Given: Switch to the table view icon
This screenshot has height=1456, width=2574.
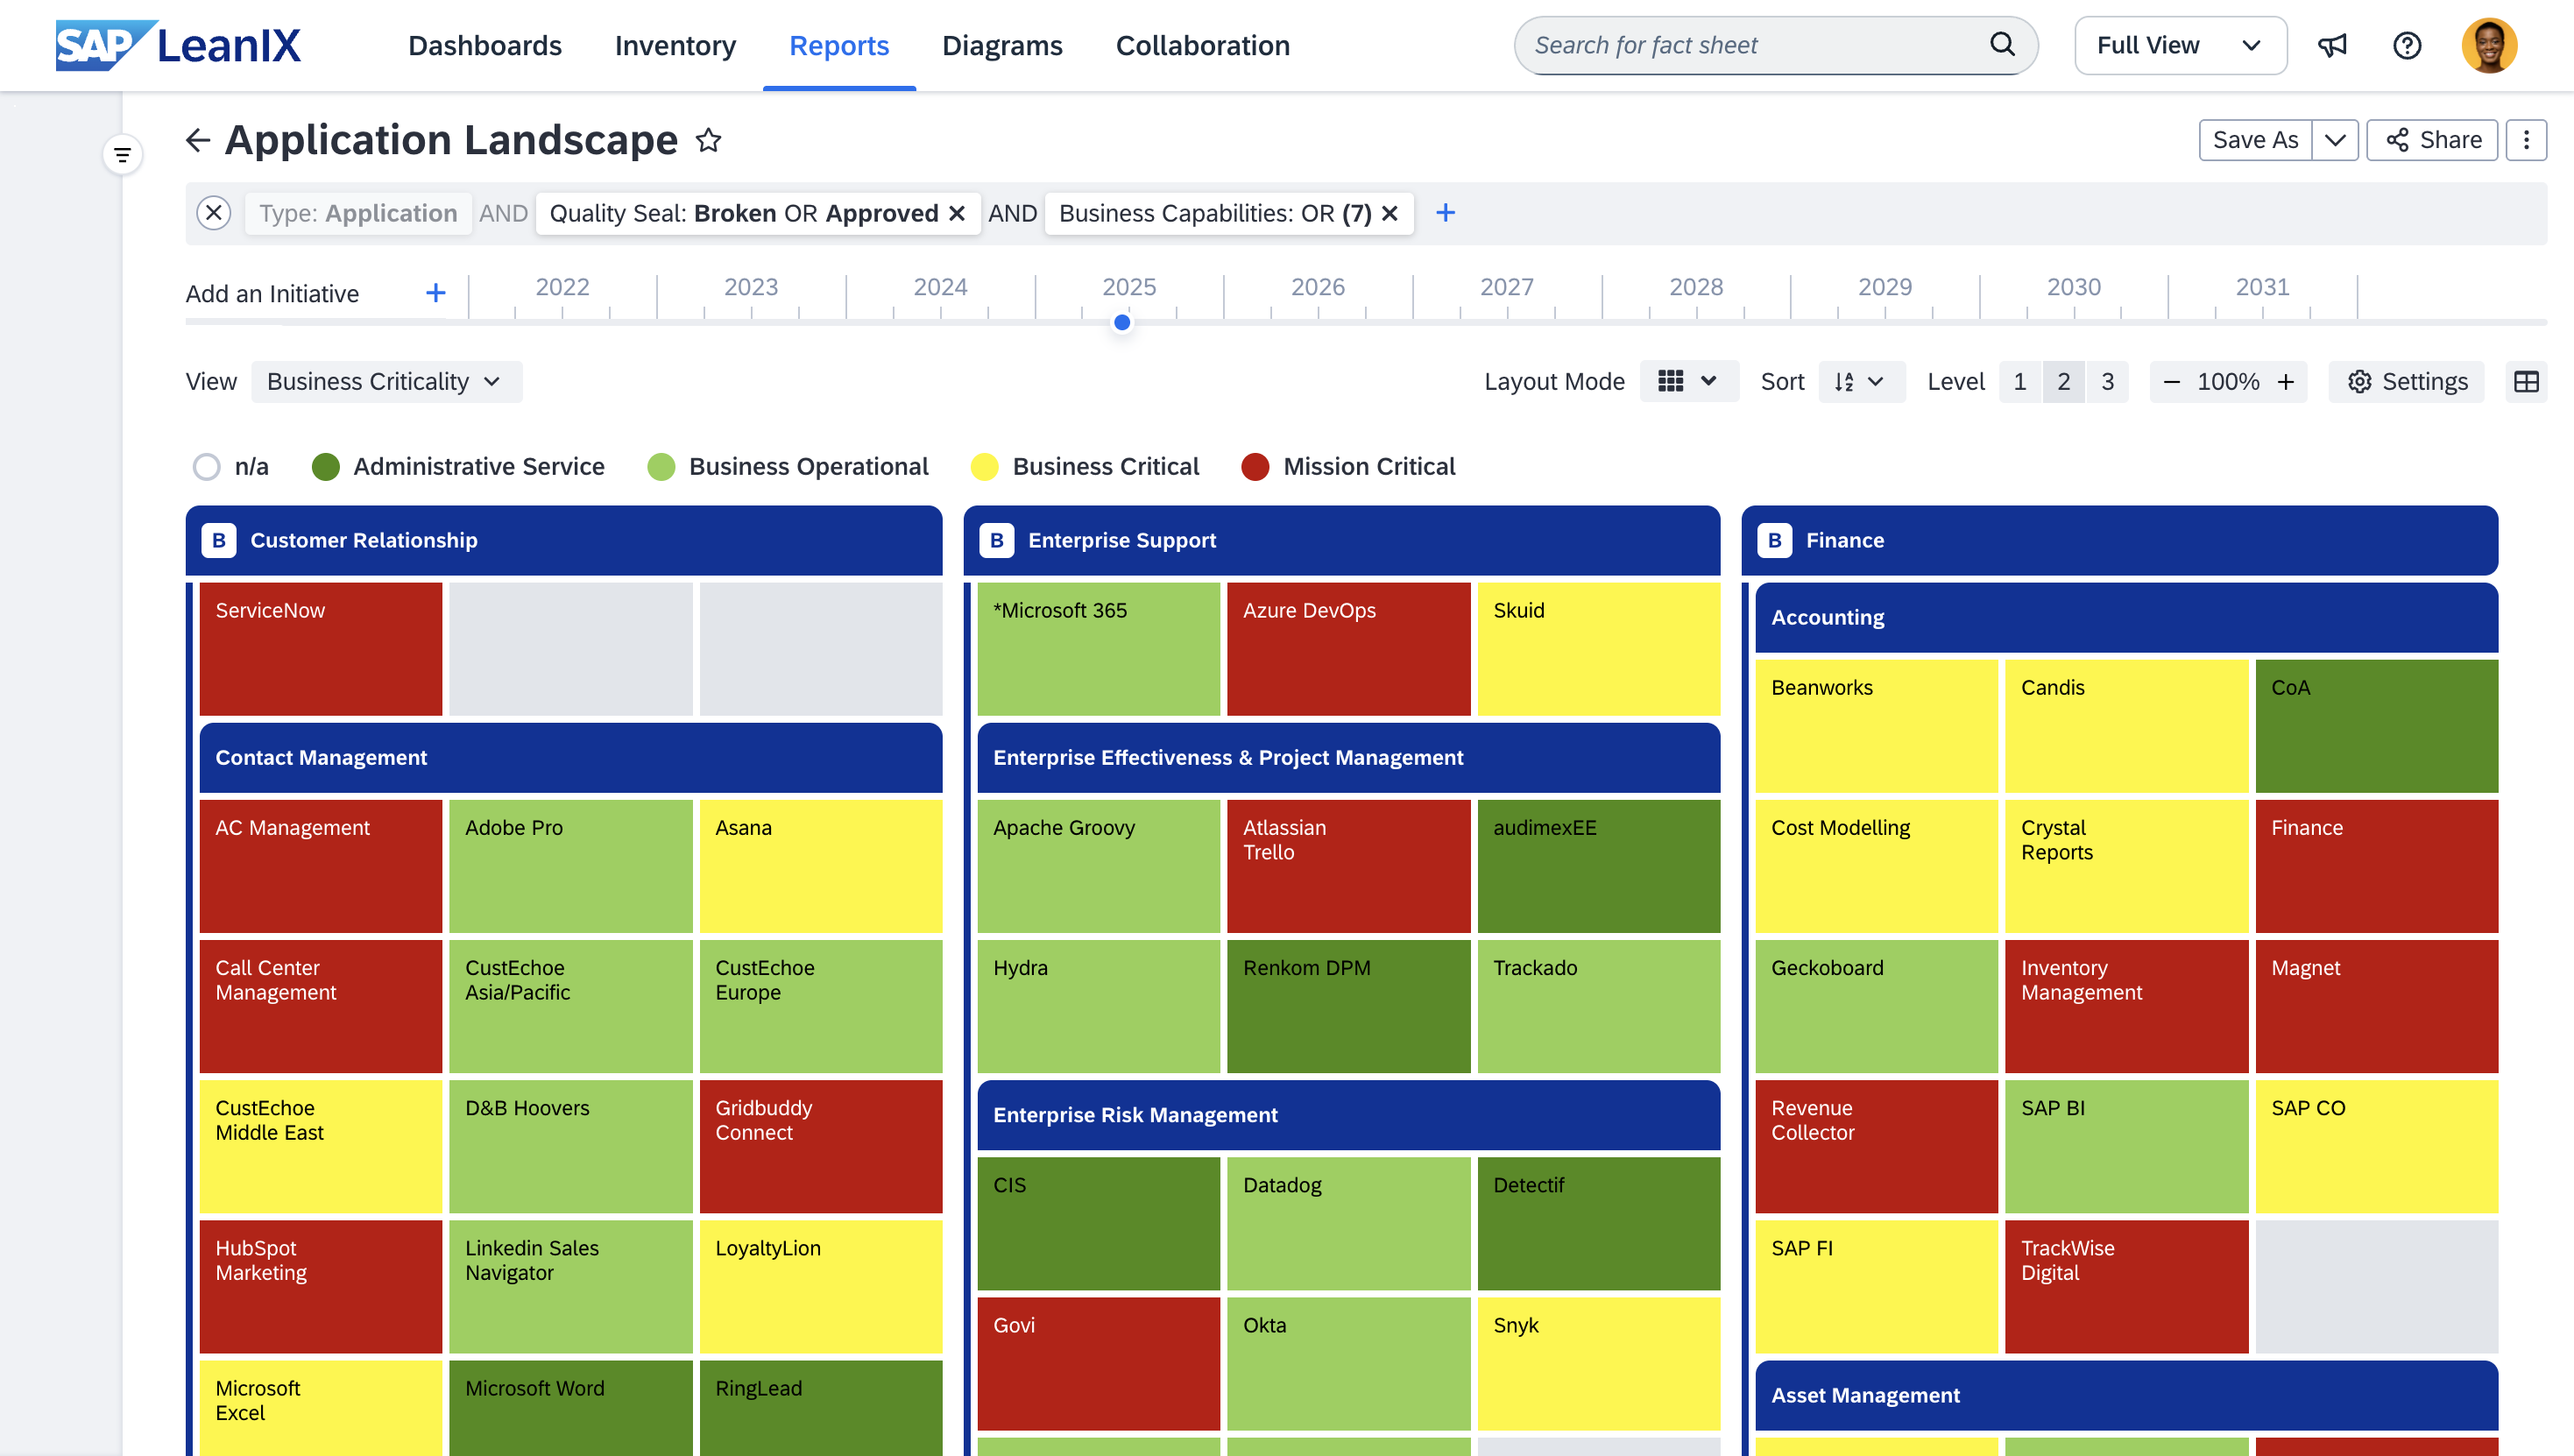Looking at the screenshot, I should [x=2526, y=381].
